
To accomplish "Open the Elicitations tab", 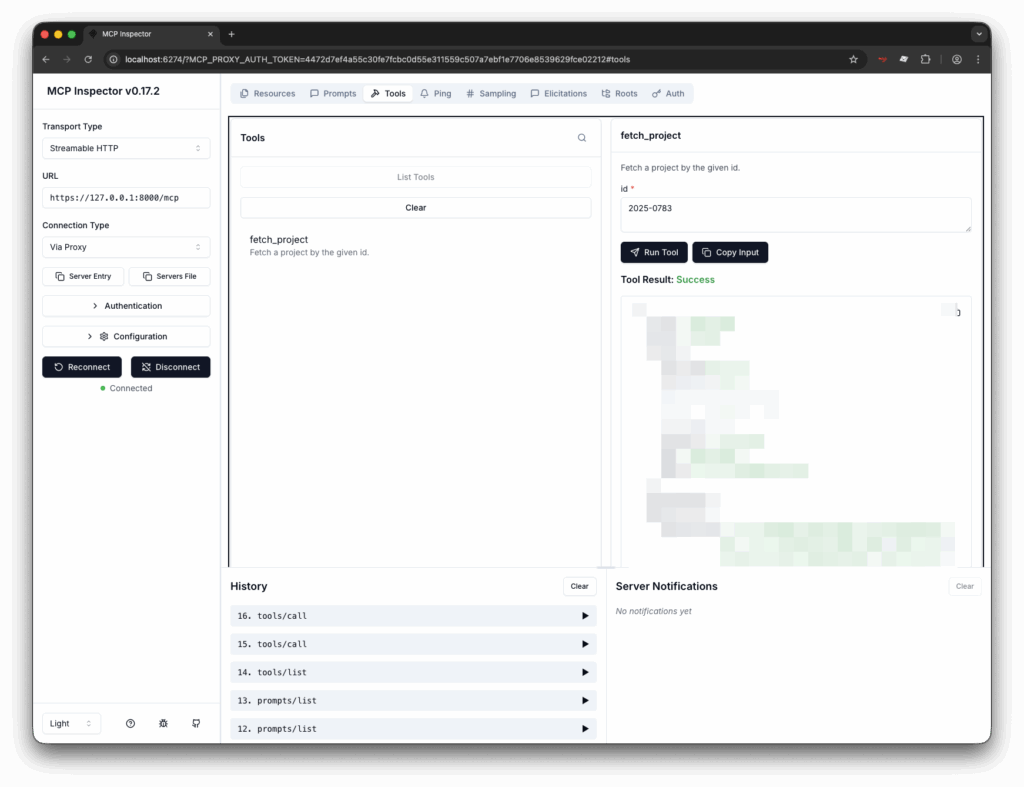I will pos(558,93).
